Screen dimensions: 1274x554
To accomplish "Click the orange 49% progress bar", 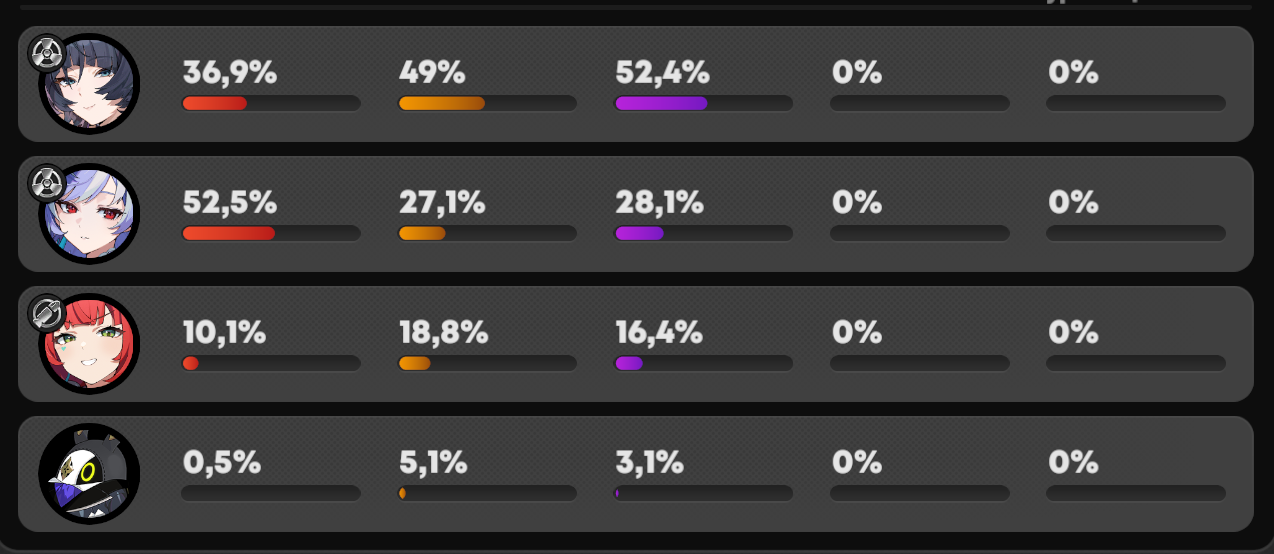I will pyautogui.click(x=487, y=103).
